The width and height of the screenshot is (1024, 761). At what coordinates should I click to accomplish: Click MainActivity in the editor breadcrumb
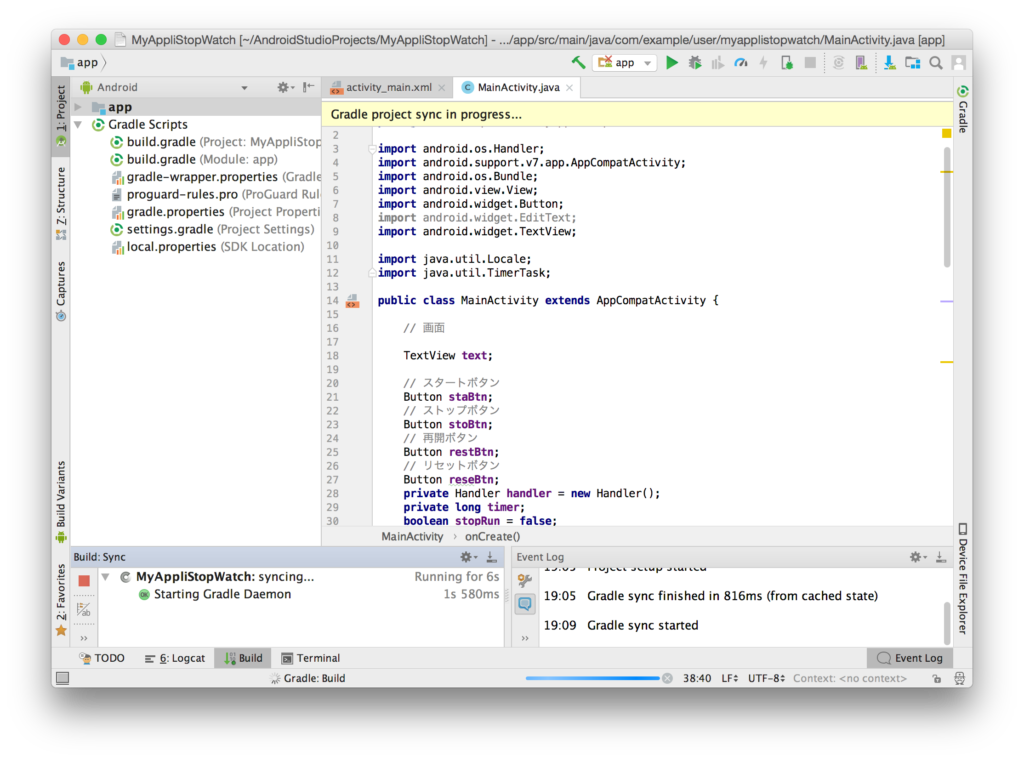[412, 536]
